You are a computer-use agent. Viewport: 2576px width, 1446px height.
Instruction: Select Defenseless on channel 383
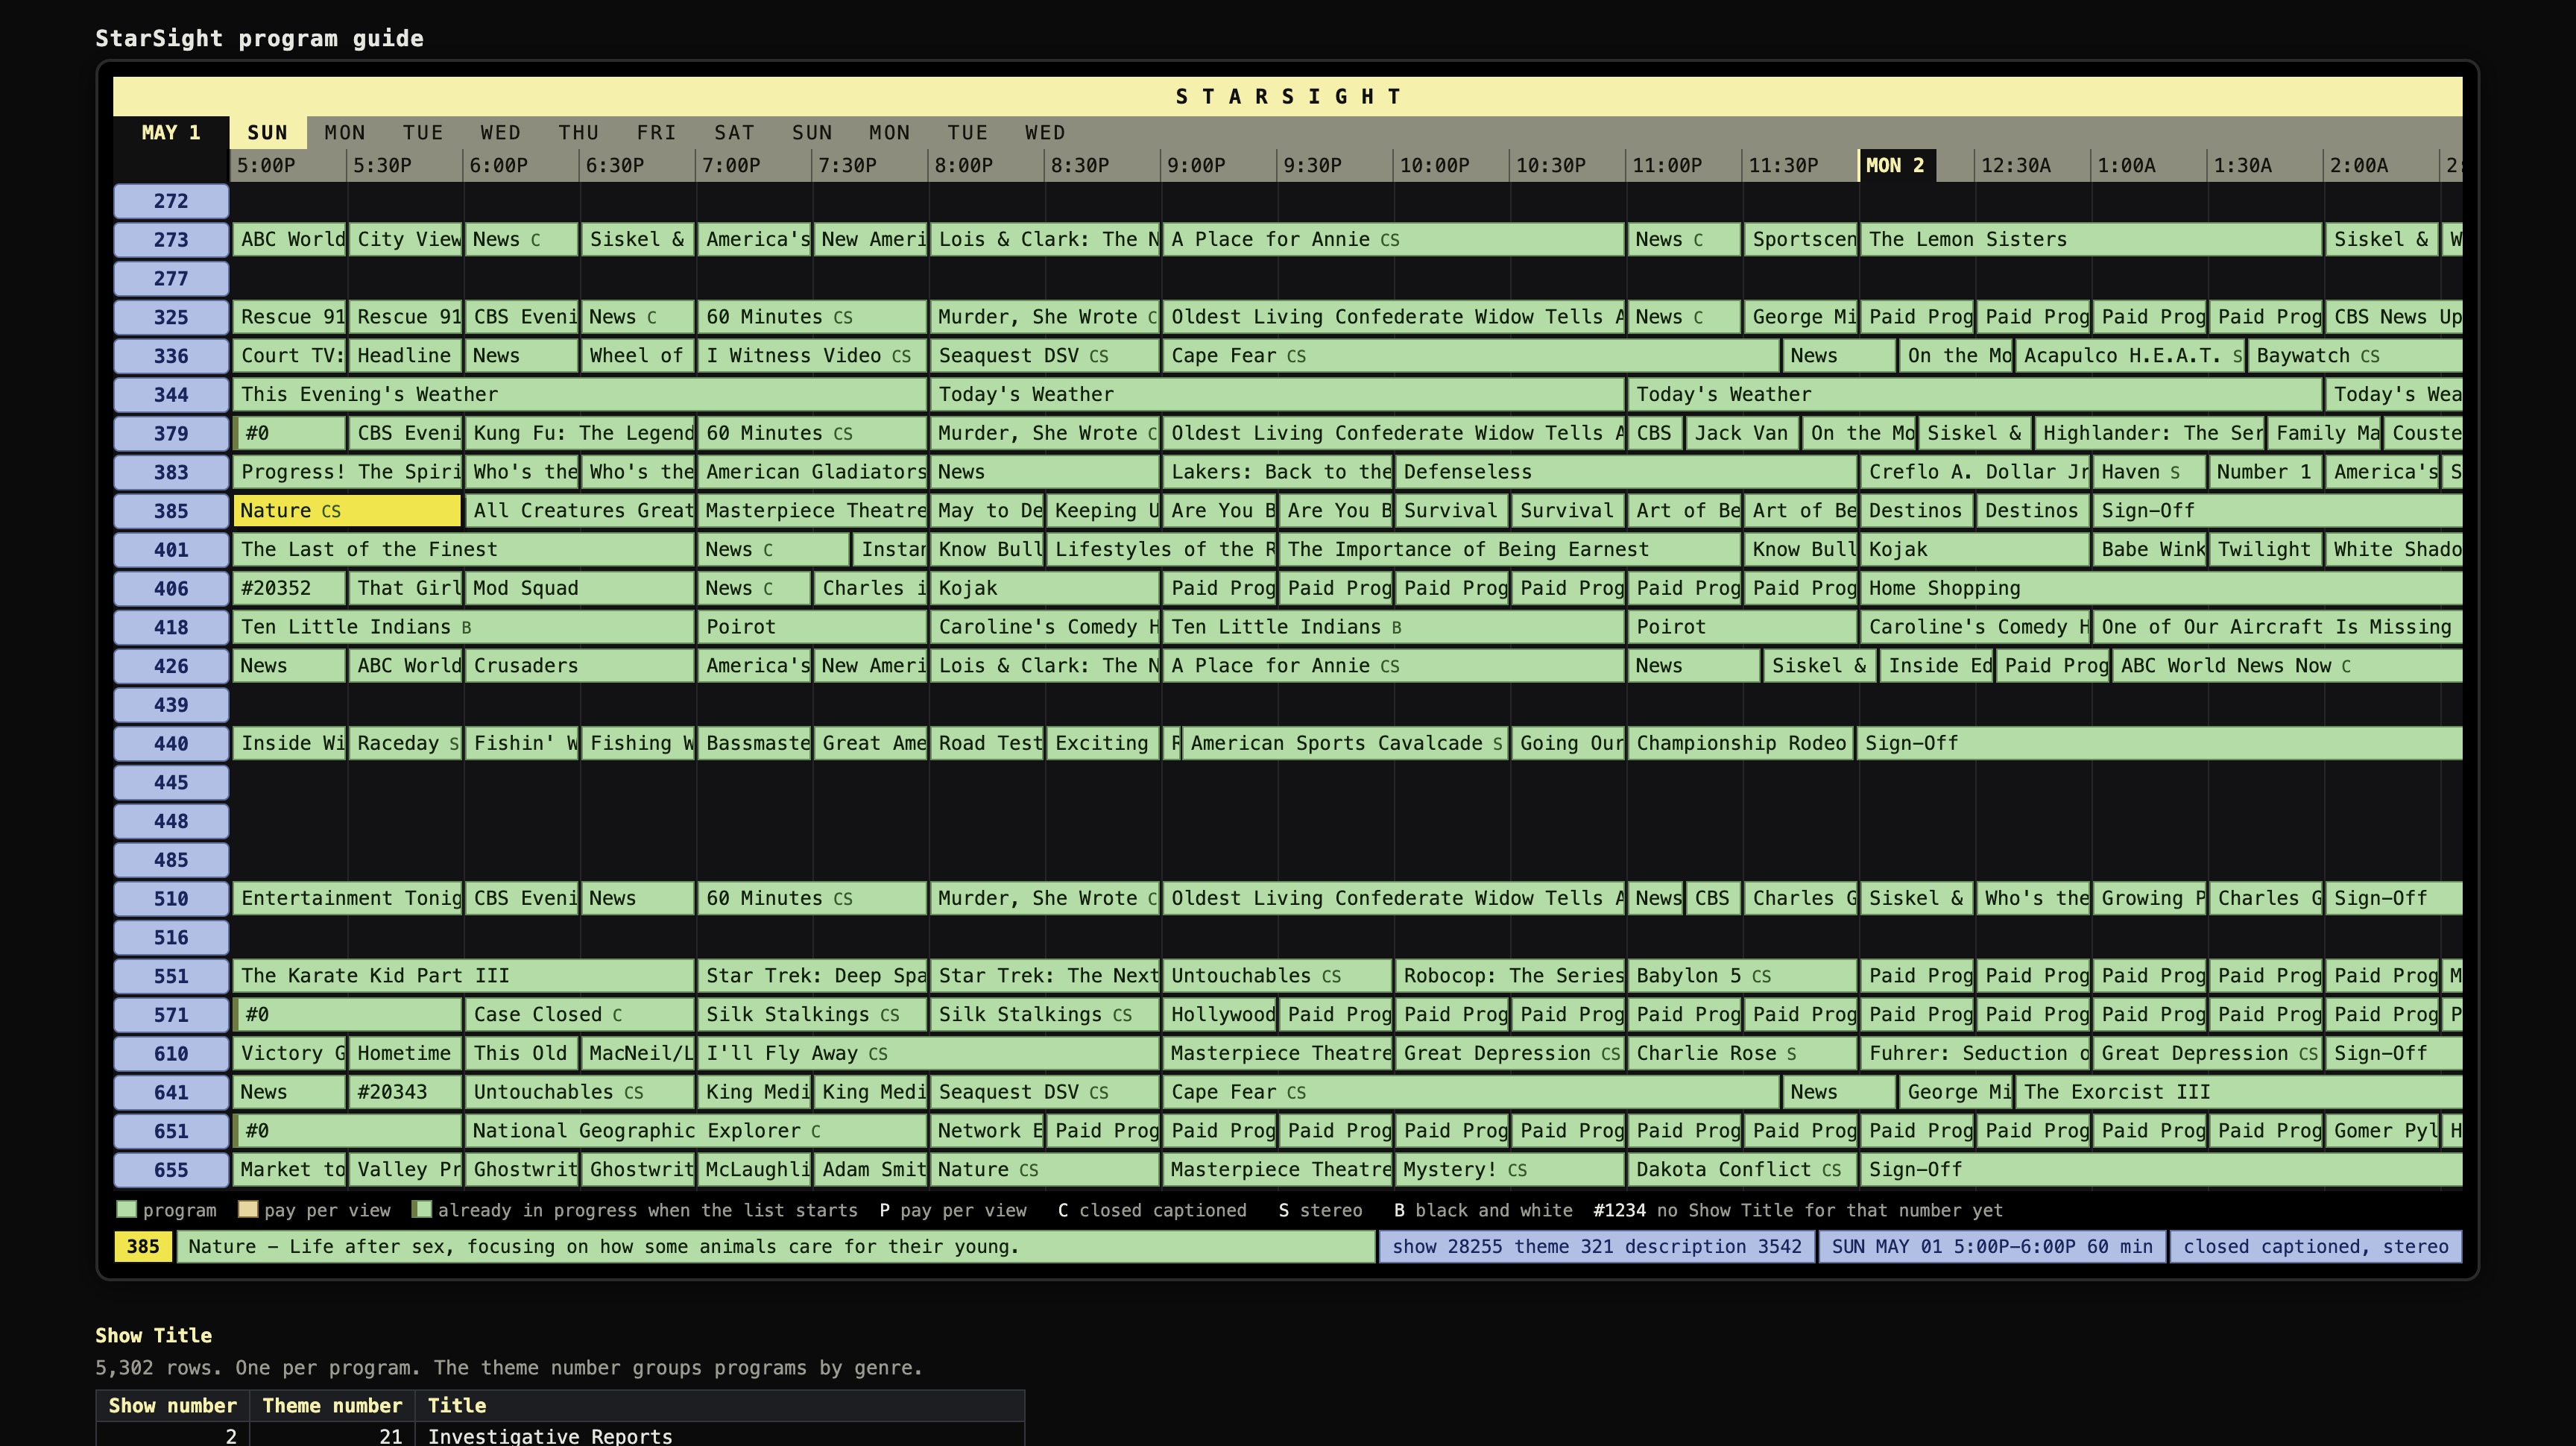[1626, 472]
